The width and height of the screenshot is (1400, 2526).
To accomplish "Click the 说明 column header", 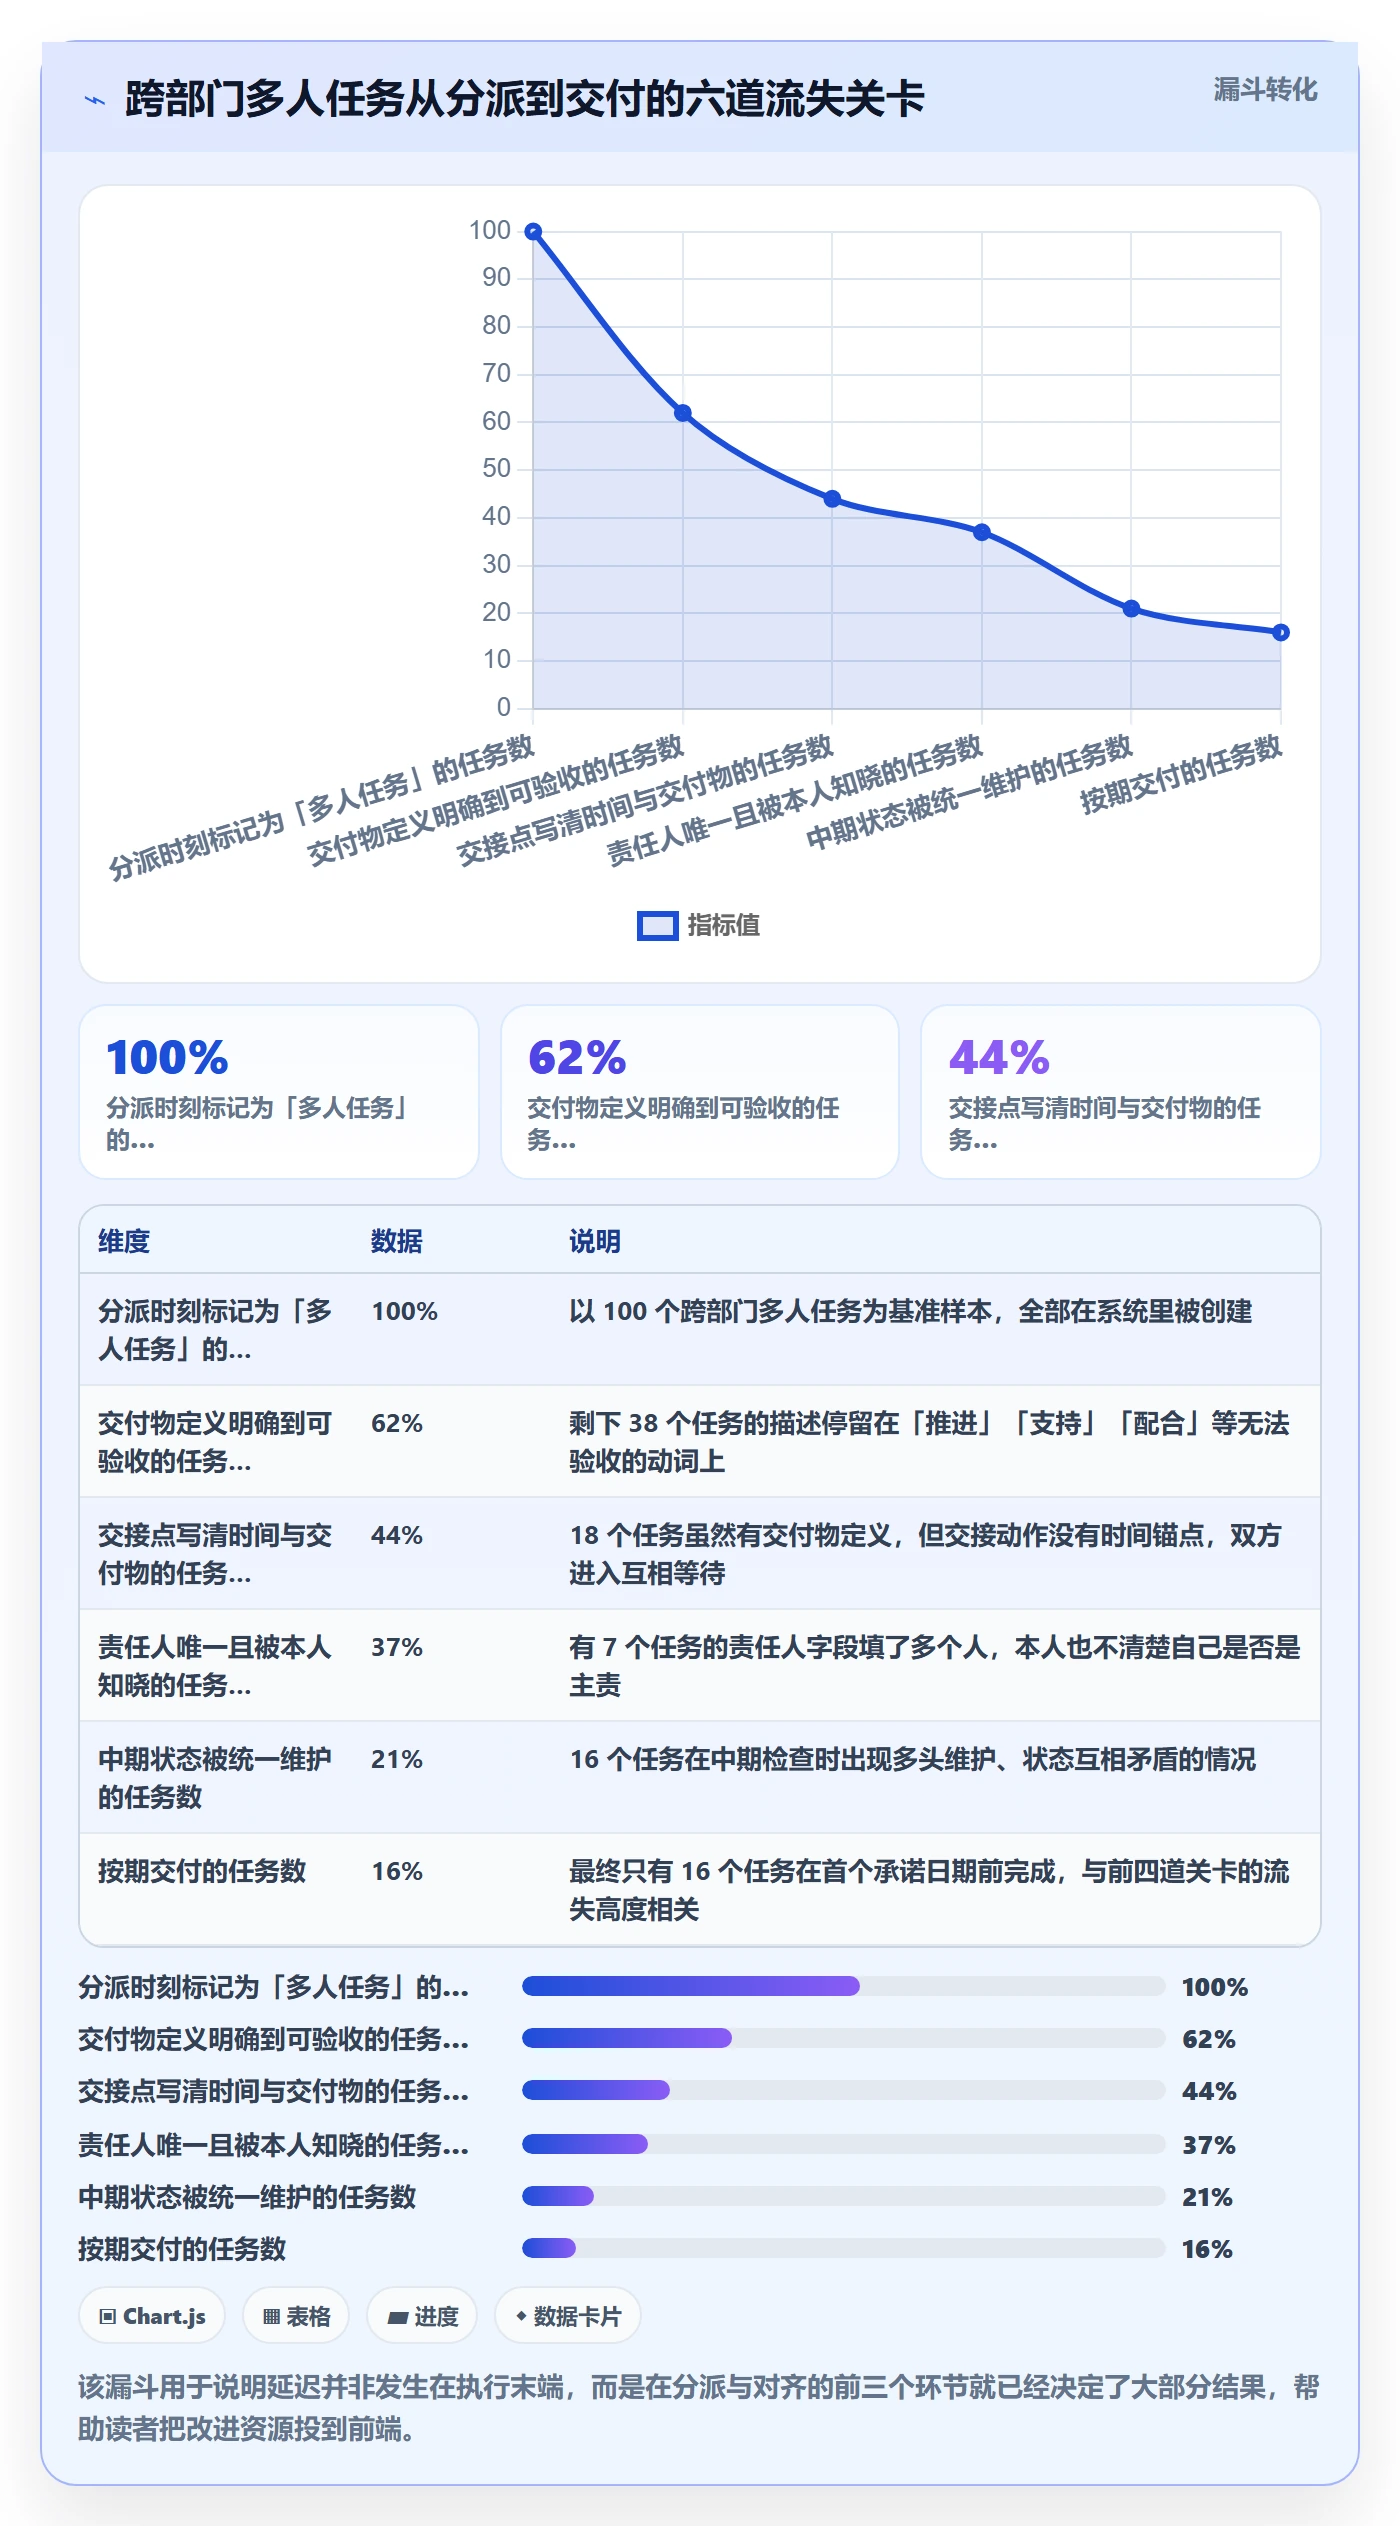I will pos(595,1241).
